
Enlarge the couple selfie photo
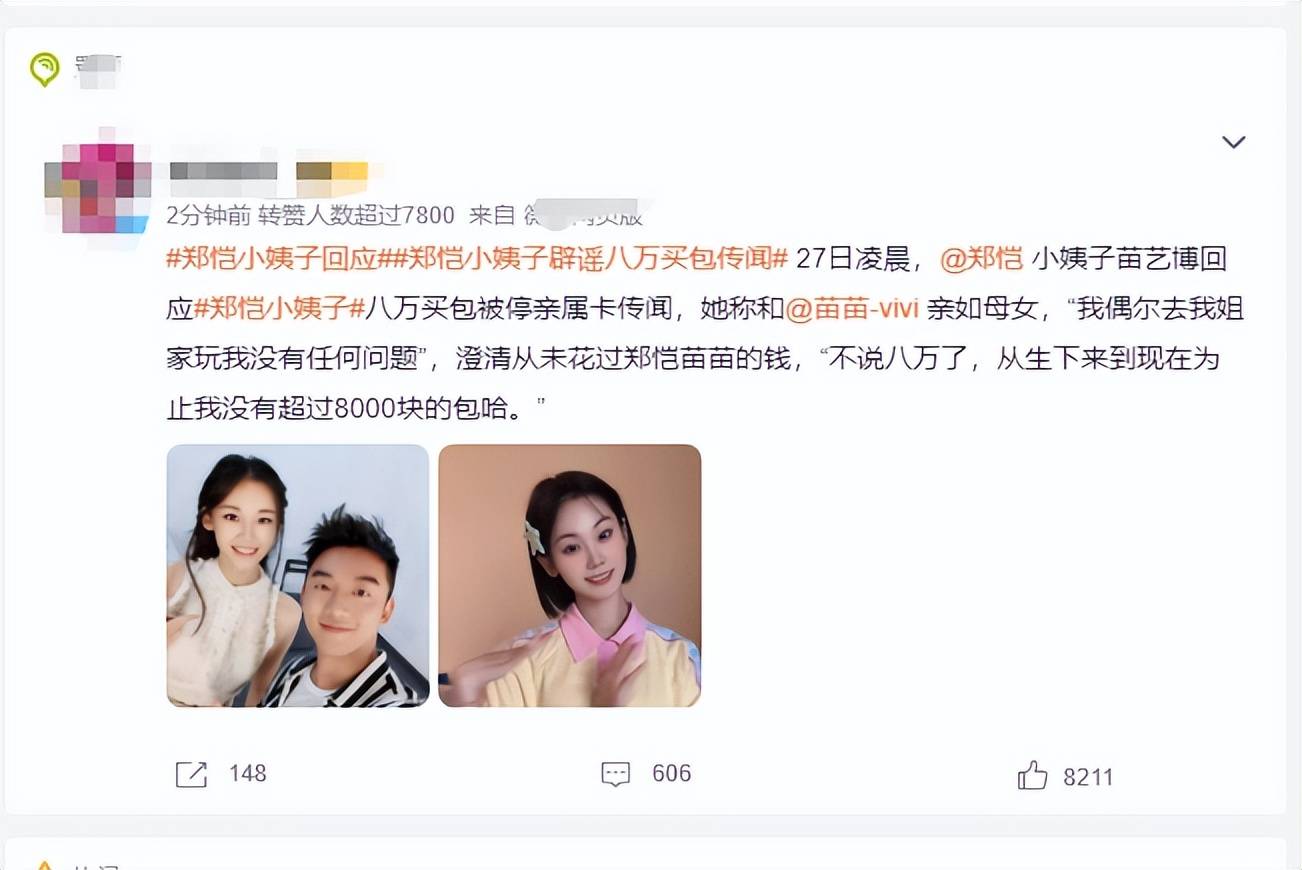tap(298, 576)
